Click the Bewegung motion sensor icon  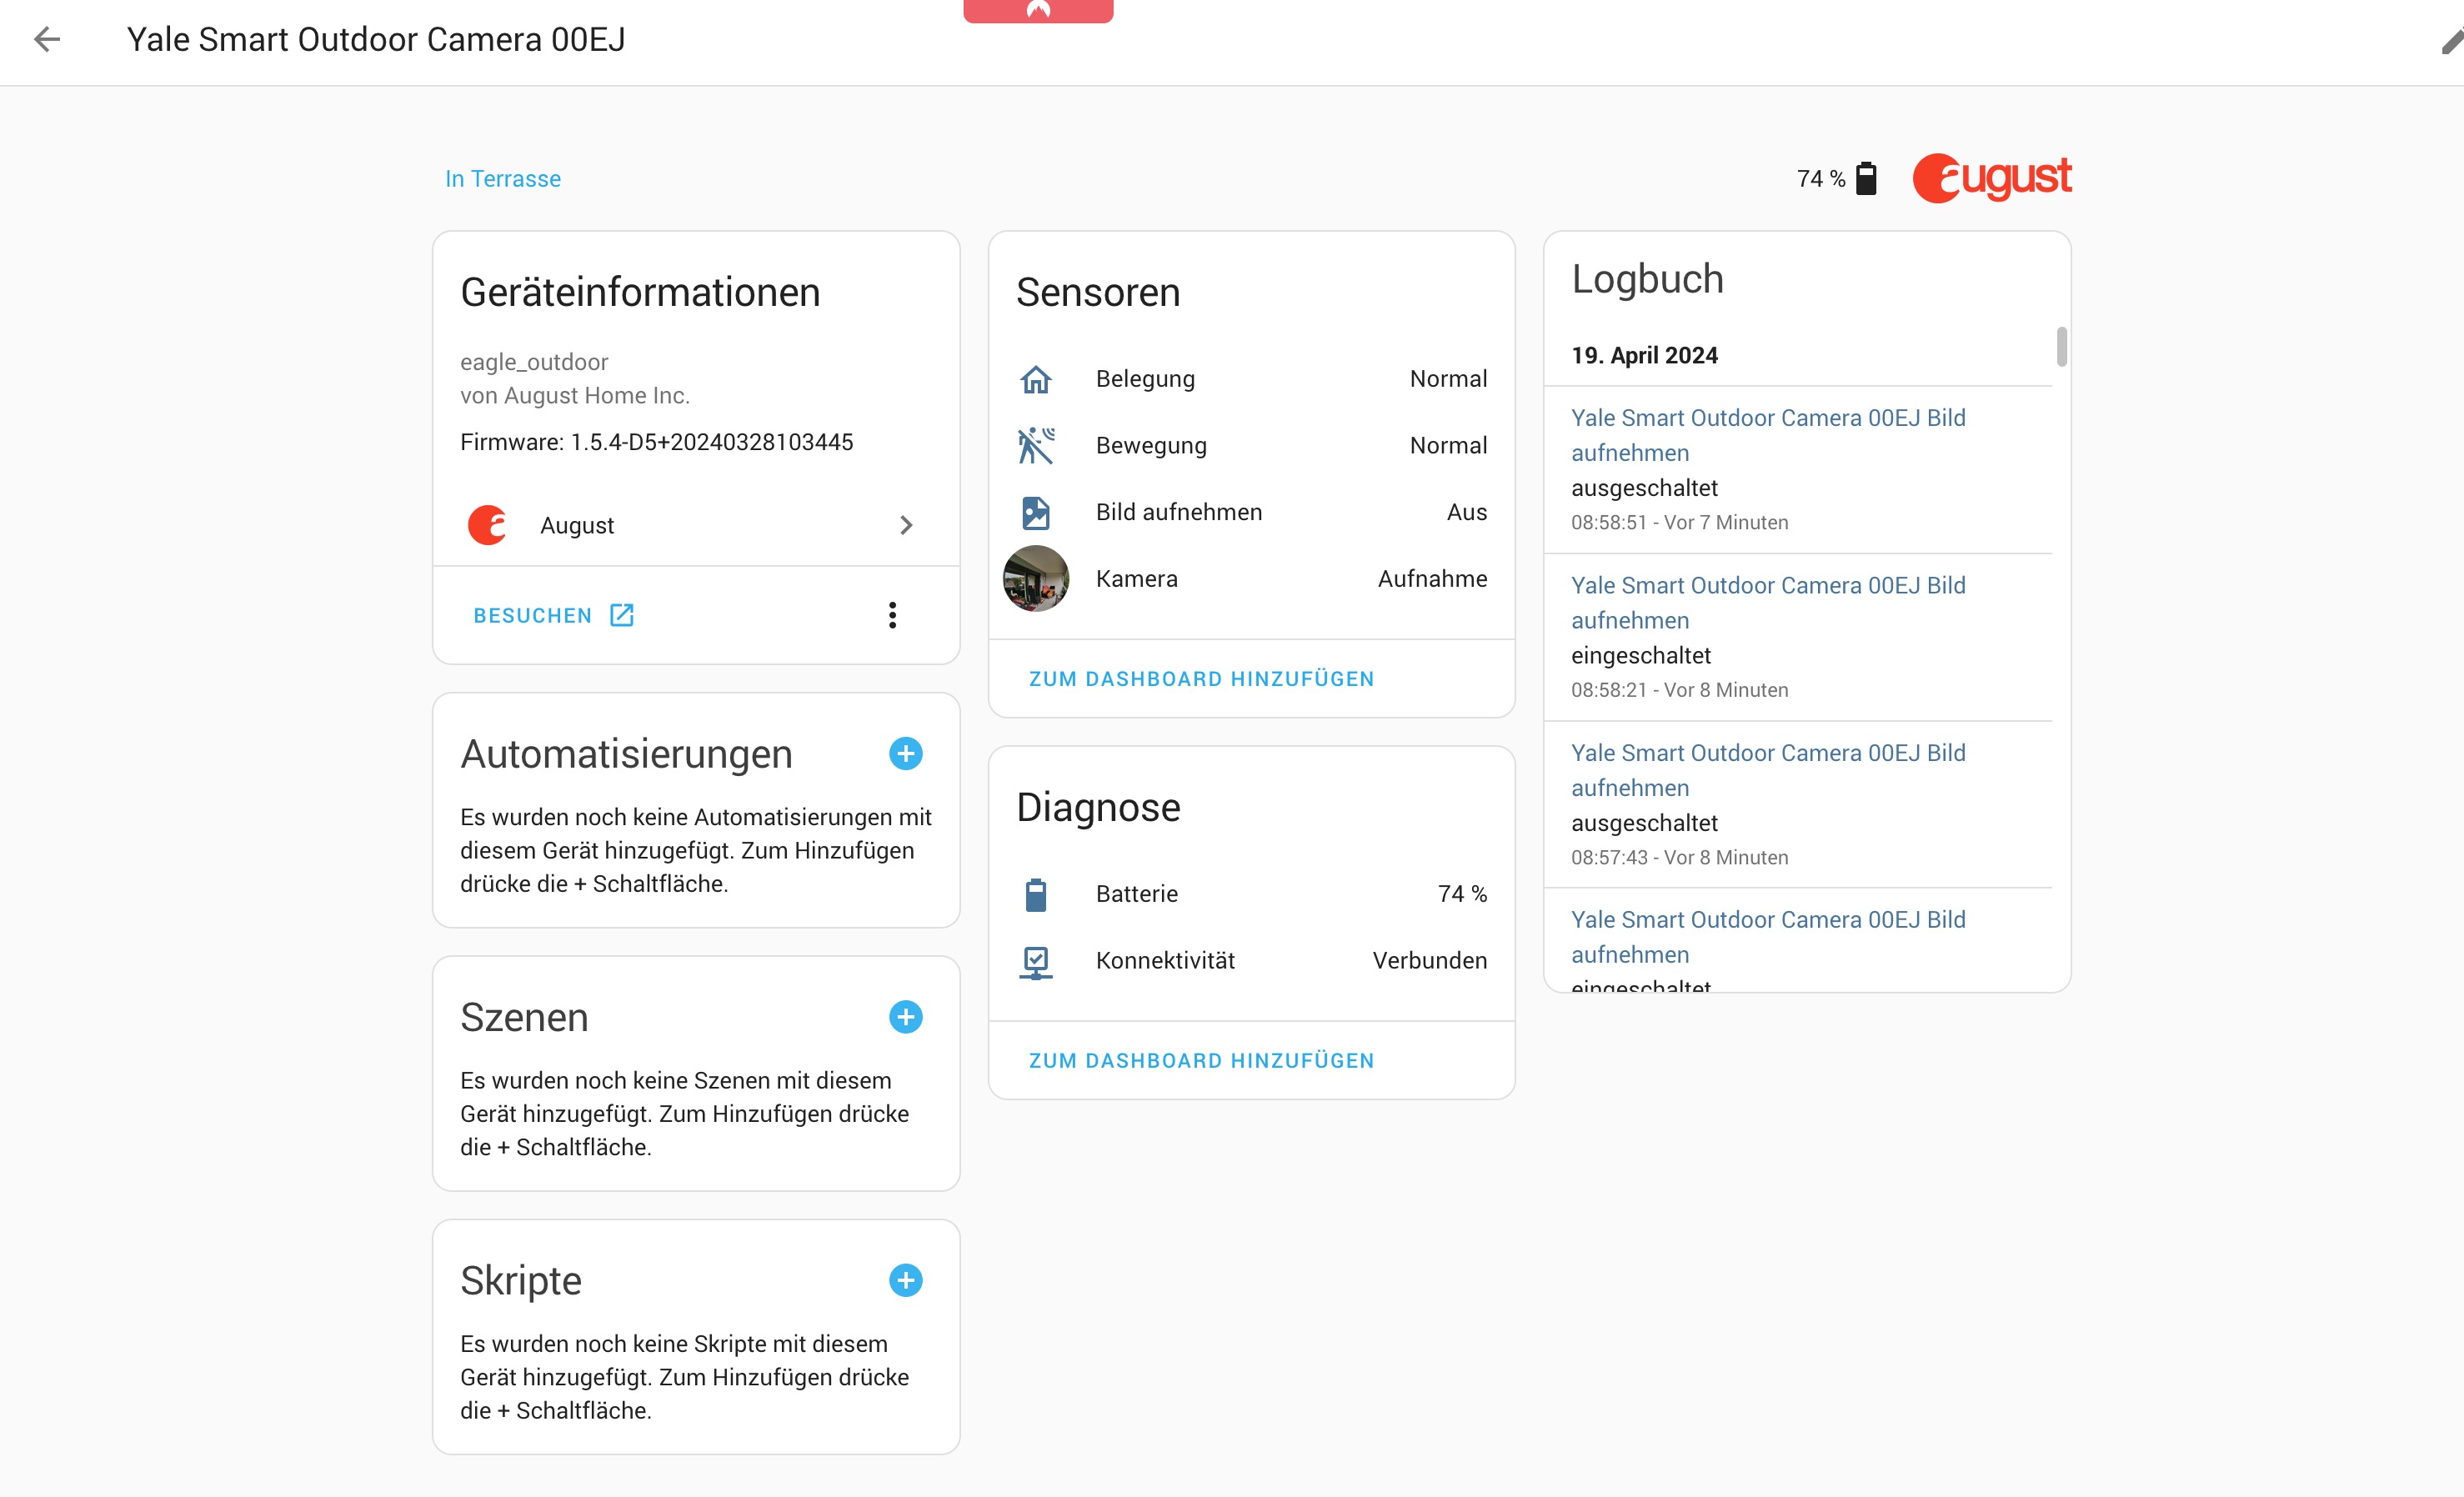coord(1035,446)
